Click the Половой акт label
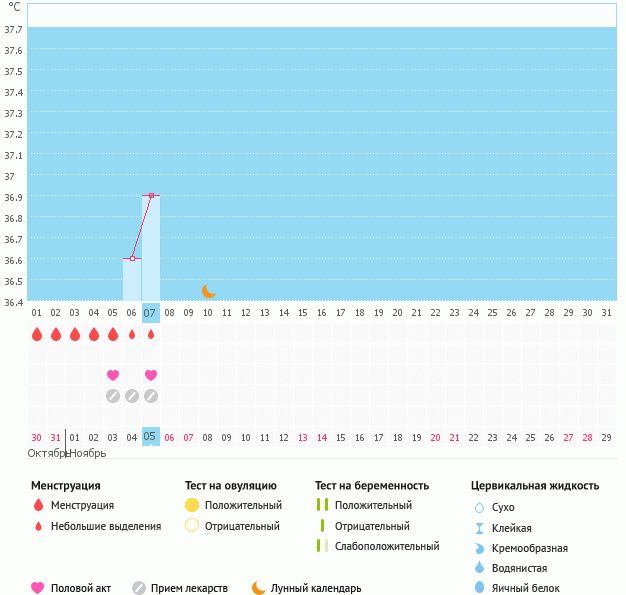The width and height of the screenshot is (626, 595). (81, 588)
